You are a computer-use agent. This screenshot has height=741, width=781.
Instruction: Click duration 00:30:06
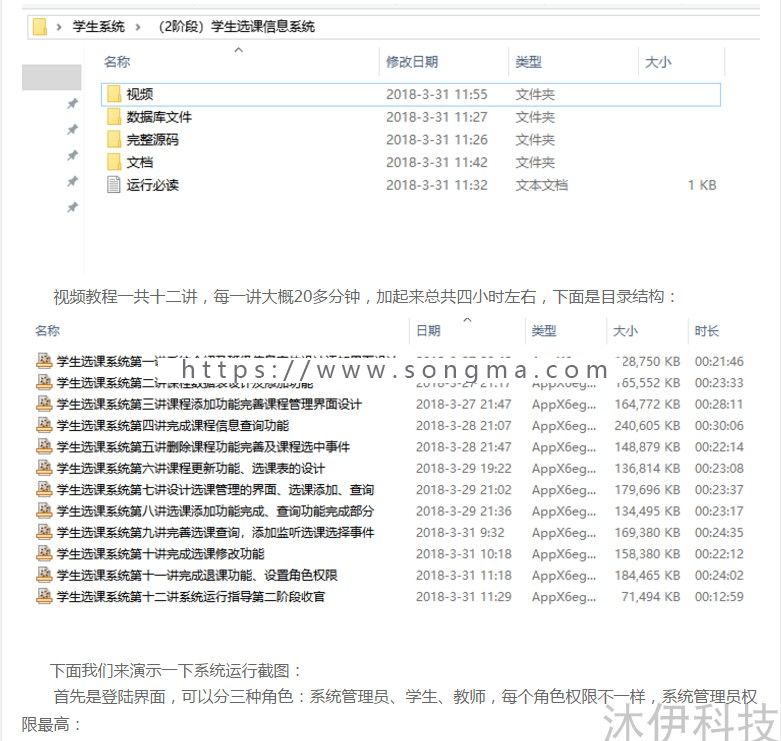click(x=719, y=425)
